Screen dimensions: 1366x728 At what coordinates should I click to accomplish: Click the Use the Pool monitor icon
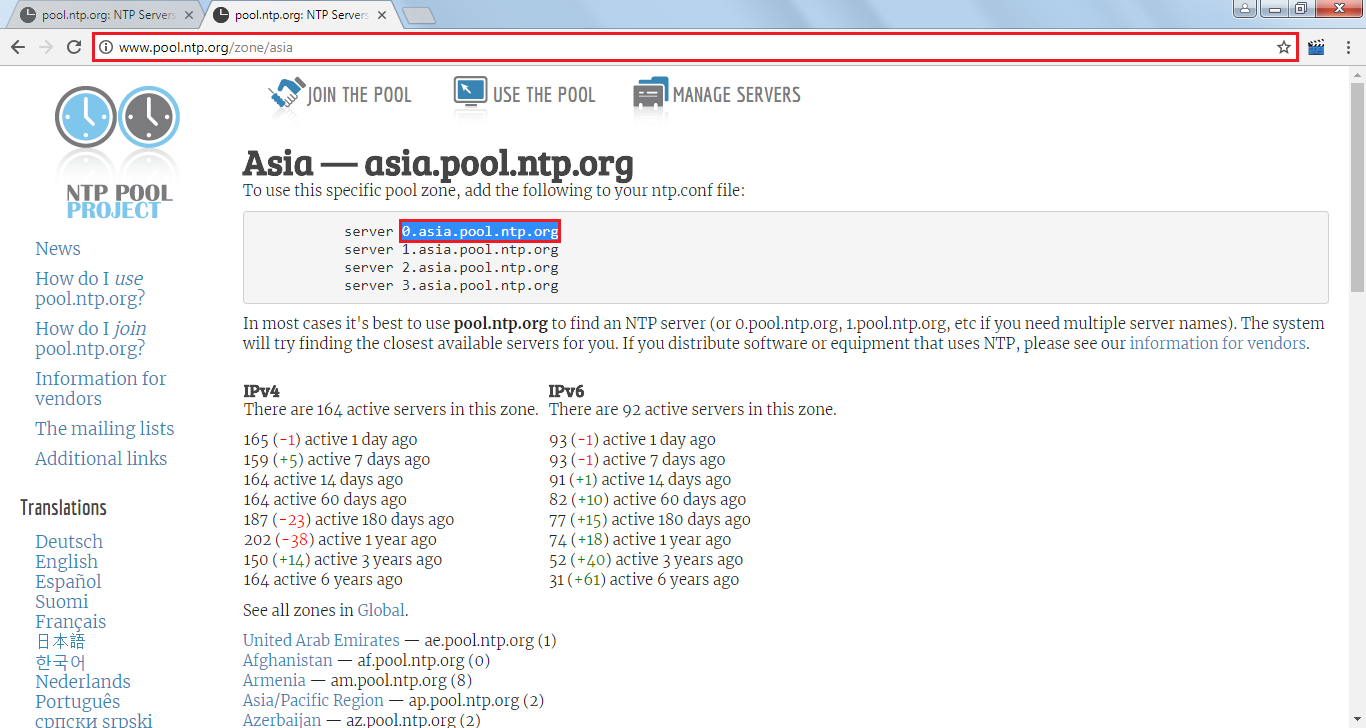(x=470, y=93)
